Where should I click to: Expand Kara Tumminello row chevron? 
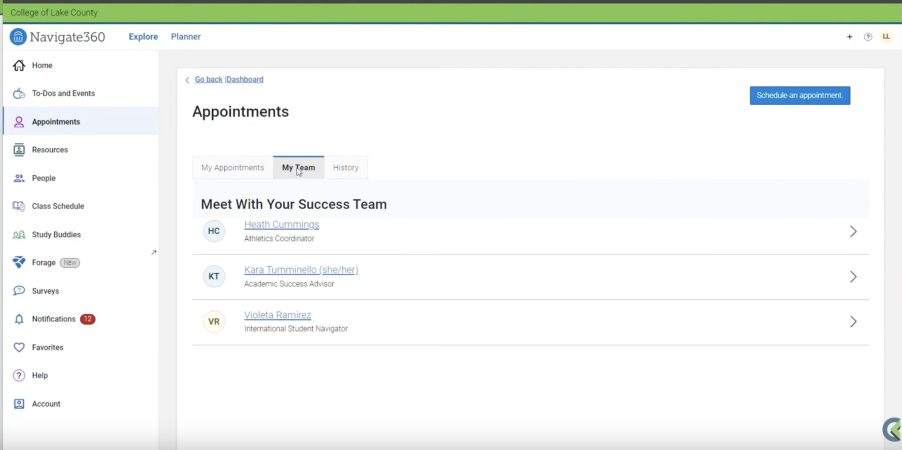coord(853,277)
